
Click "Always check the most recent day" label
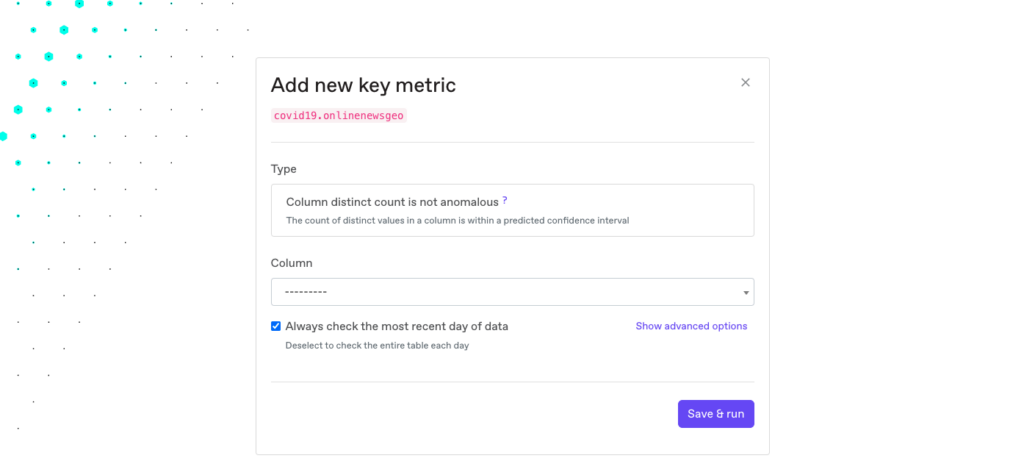click(x=397, y=326)
